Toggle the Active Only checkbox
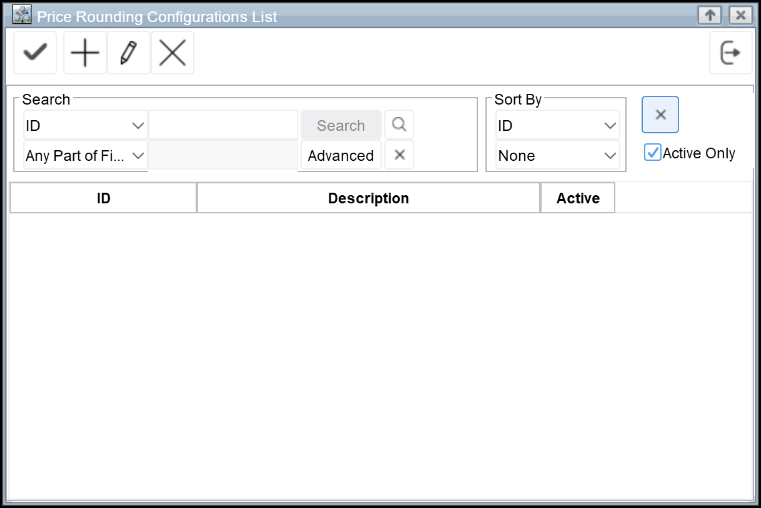 coord(652,152)
